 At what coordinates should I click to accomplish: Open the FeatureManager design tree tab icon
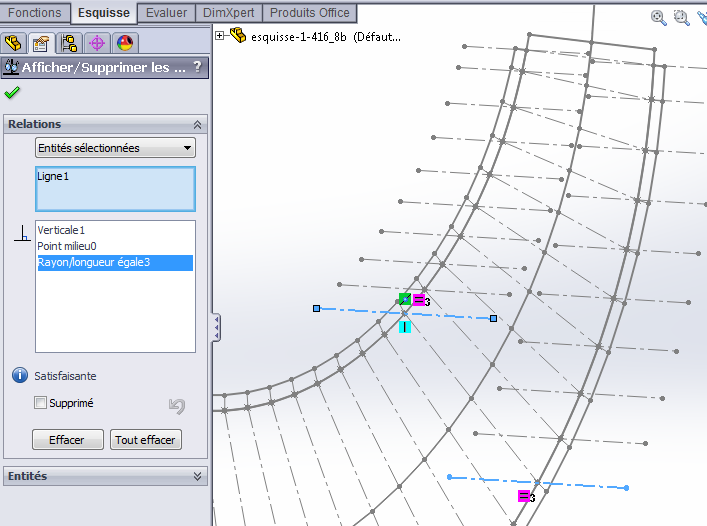(14, 43)
